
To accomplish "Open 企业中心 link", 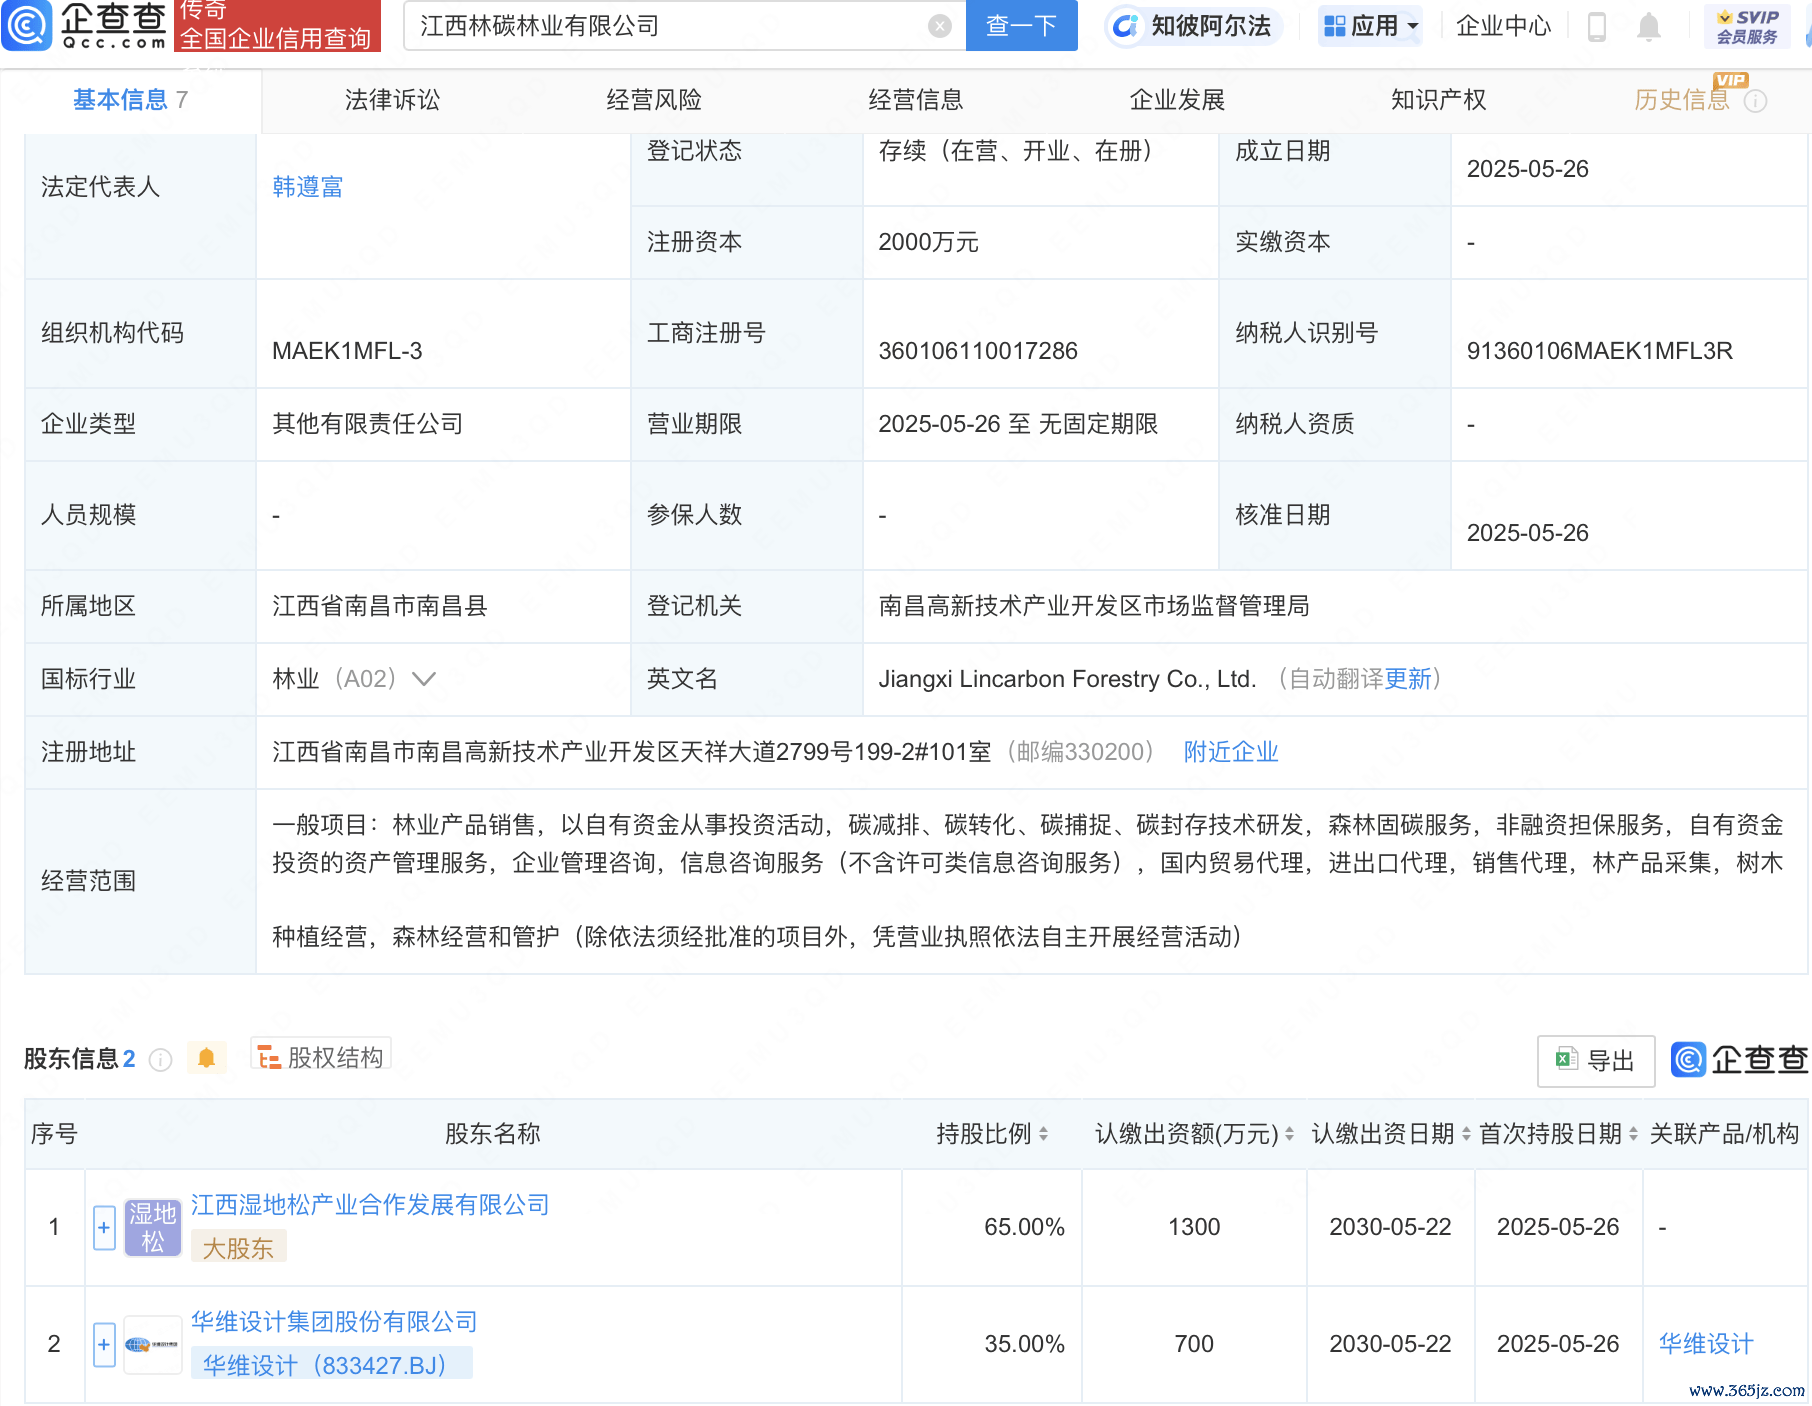I will (x=1503, y=26).
